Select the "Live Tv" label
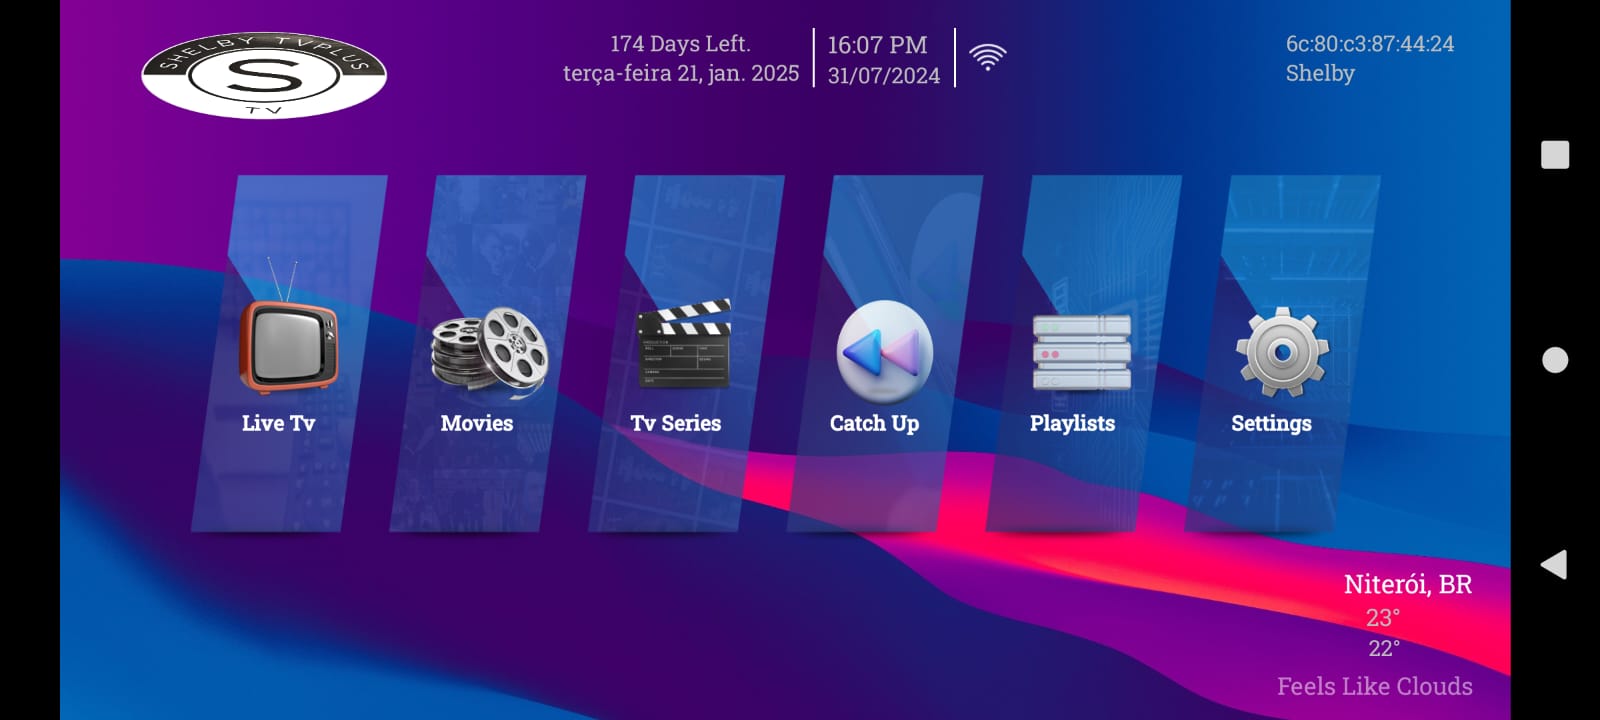 tap(278, 423)
